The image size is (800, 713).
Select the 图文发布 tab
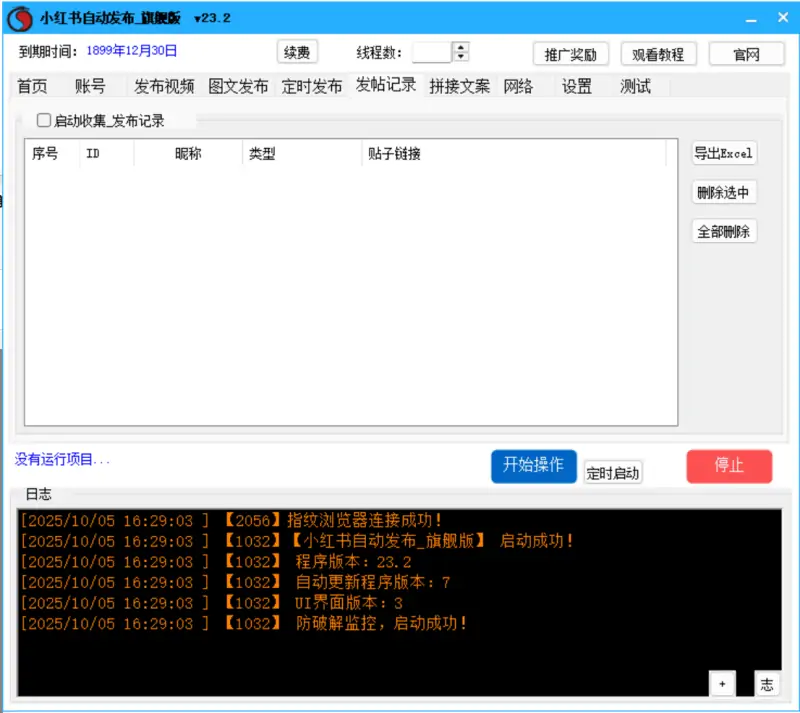tap(238, 87)
